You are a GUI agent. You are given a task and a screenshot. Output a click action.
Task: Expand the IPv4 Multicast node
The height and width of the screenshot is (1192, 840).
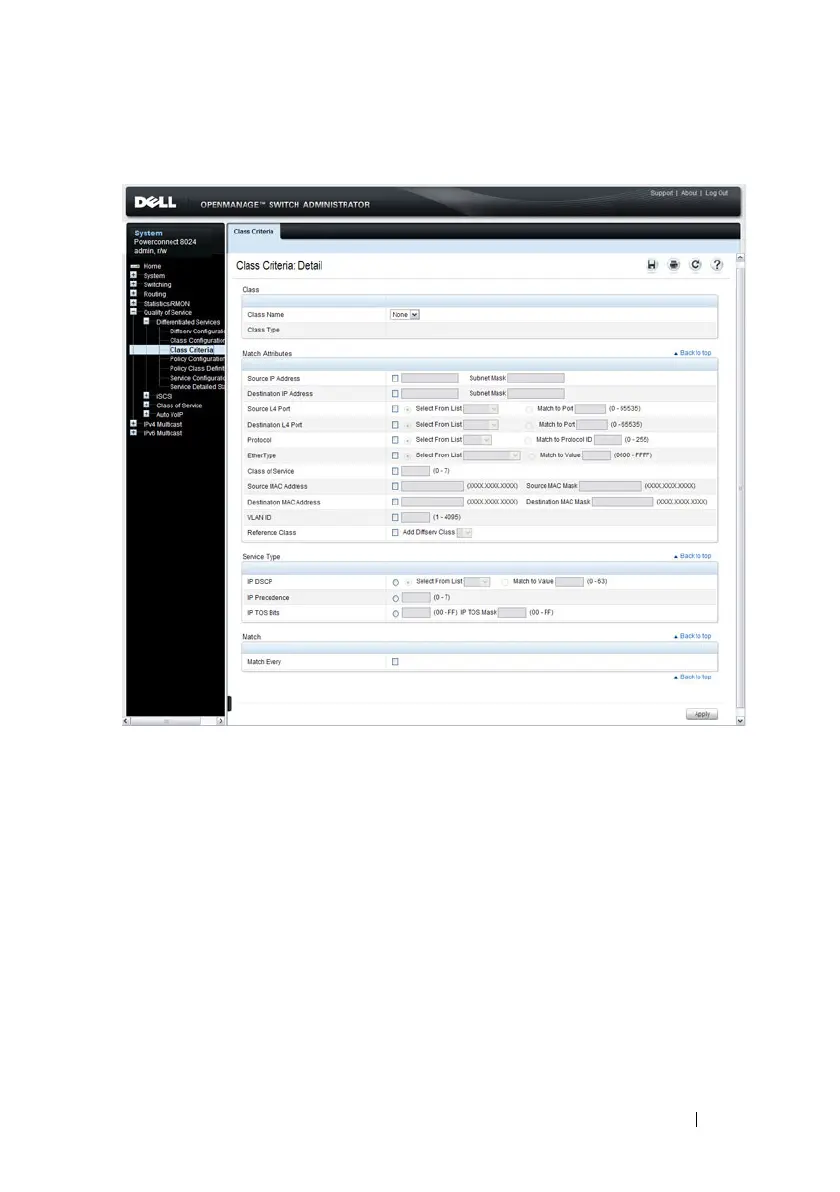pyautogui.click(x=133, y=423)
